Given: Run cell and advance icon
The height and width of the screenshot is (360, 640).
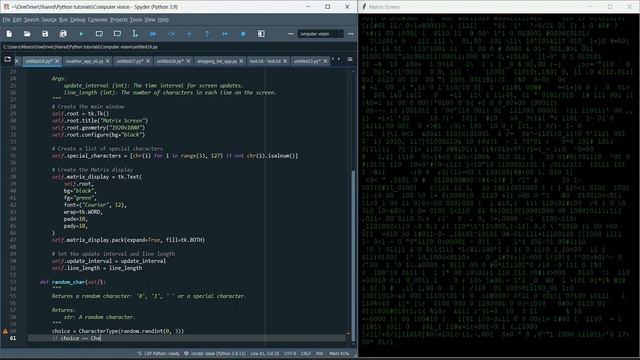Looking at the screenshot, I should 117,34.
